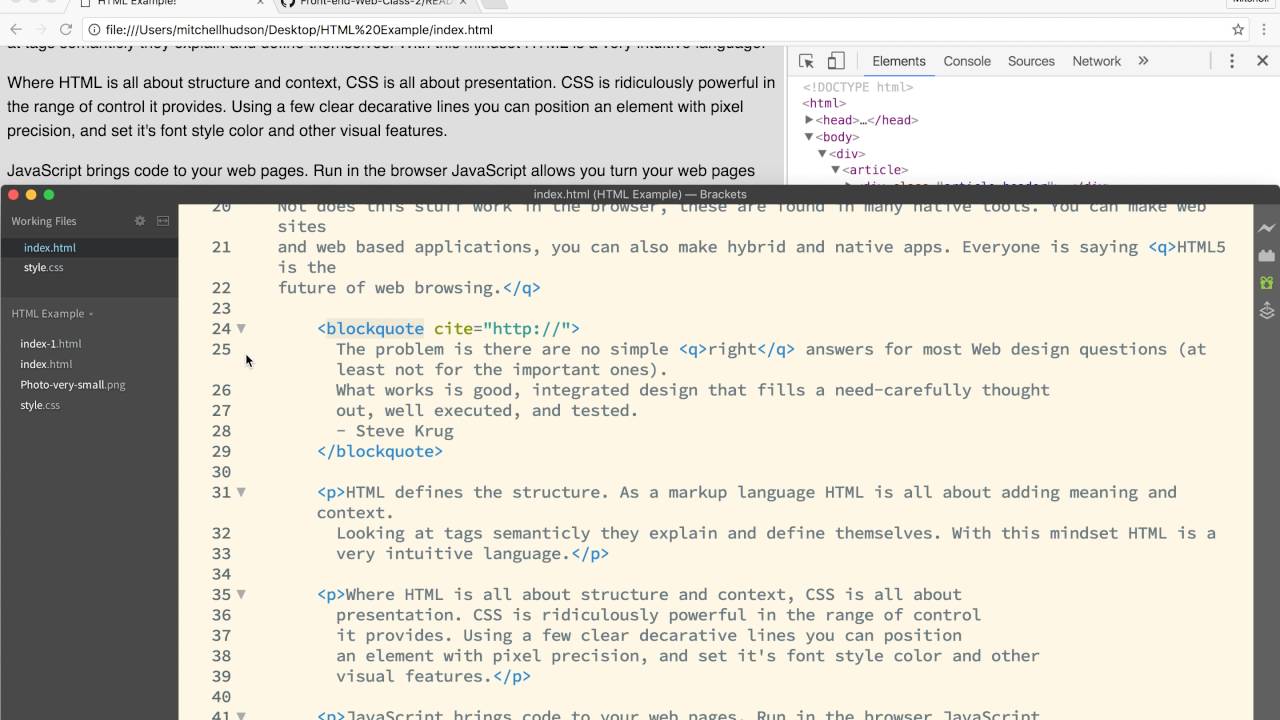Click the '- Steve Krug' text on line 28

click(395, 431)
